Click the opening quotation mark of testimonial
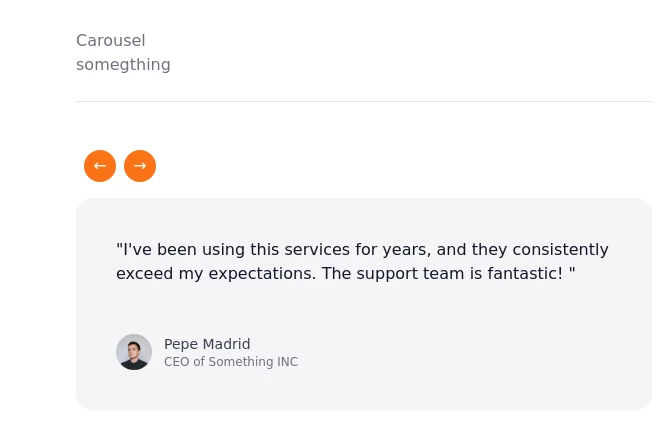The width and height of the screenshot is (672, 431). (x=119, y=247)
